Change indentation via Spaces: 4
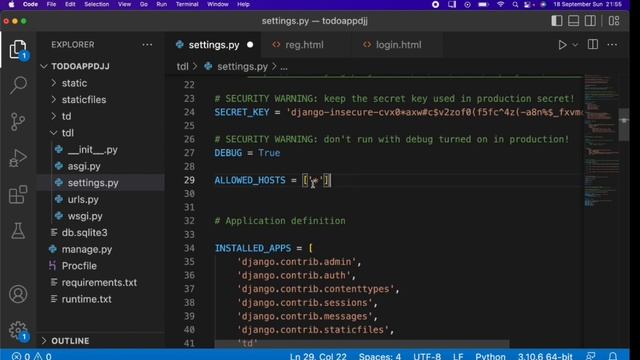640x360 pixels. [x=380, y=356]
